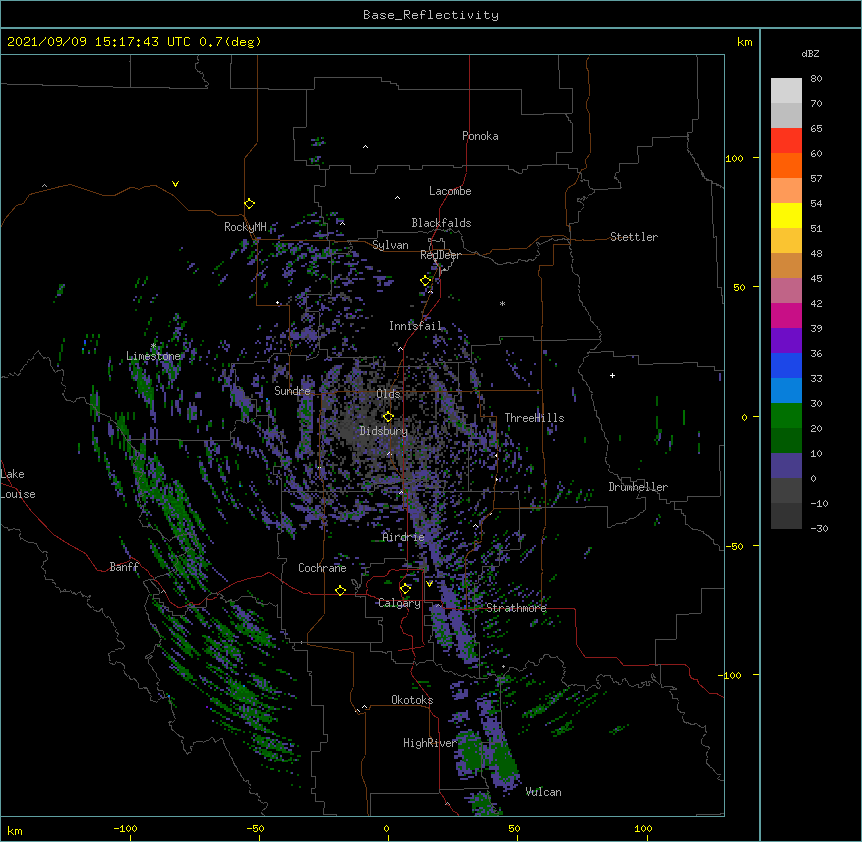862x842 pixels.
Task: Click the -50 tick label on vertical axis
Action: 734,546
